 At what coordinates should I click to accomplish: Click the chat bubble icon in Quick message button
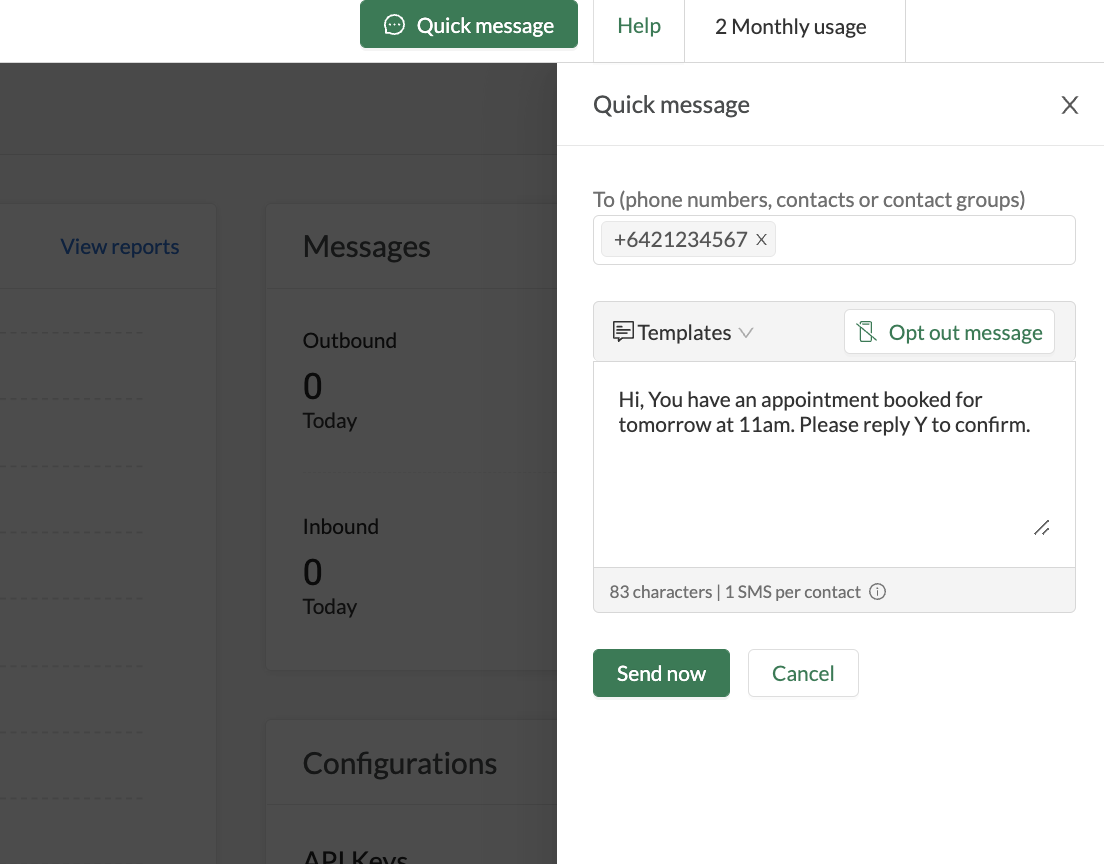click(395, 25)
